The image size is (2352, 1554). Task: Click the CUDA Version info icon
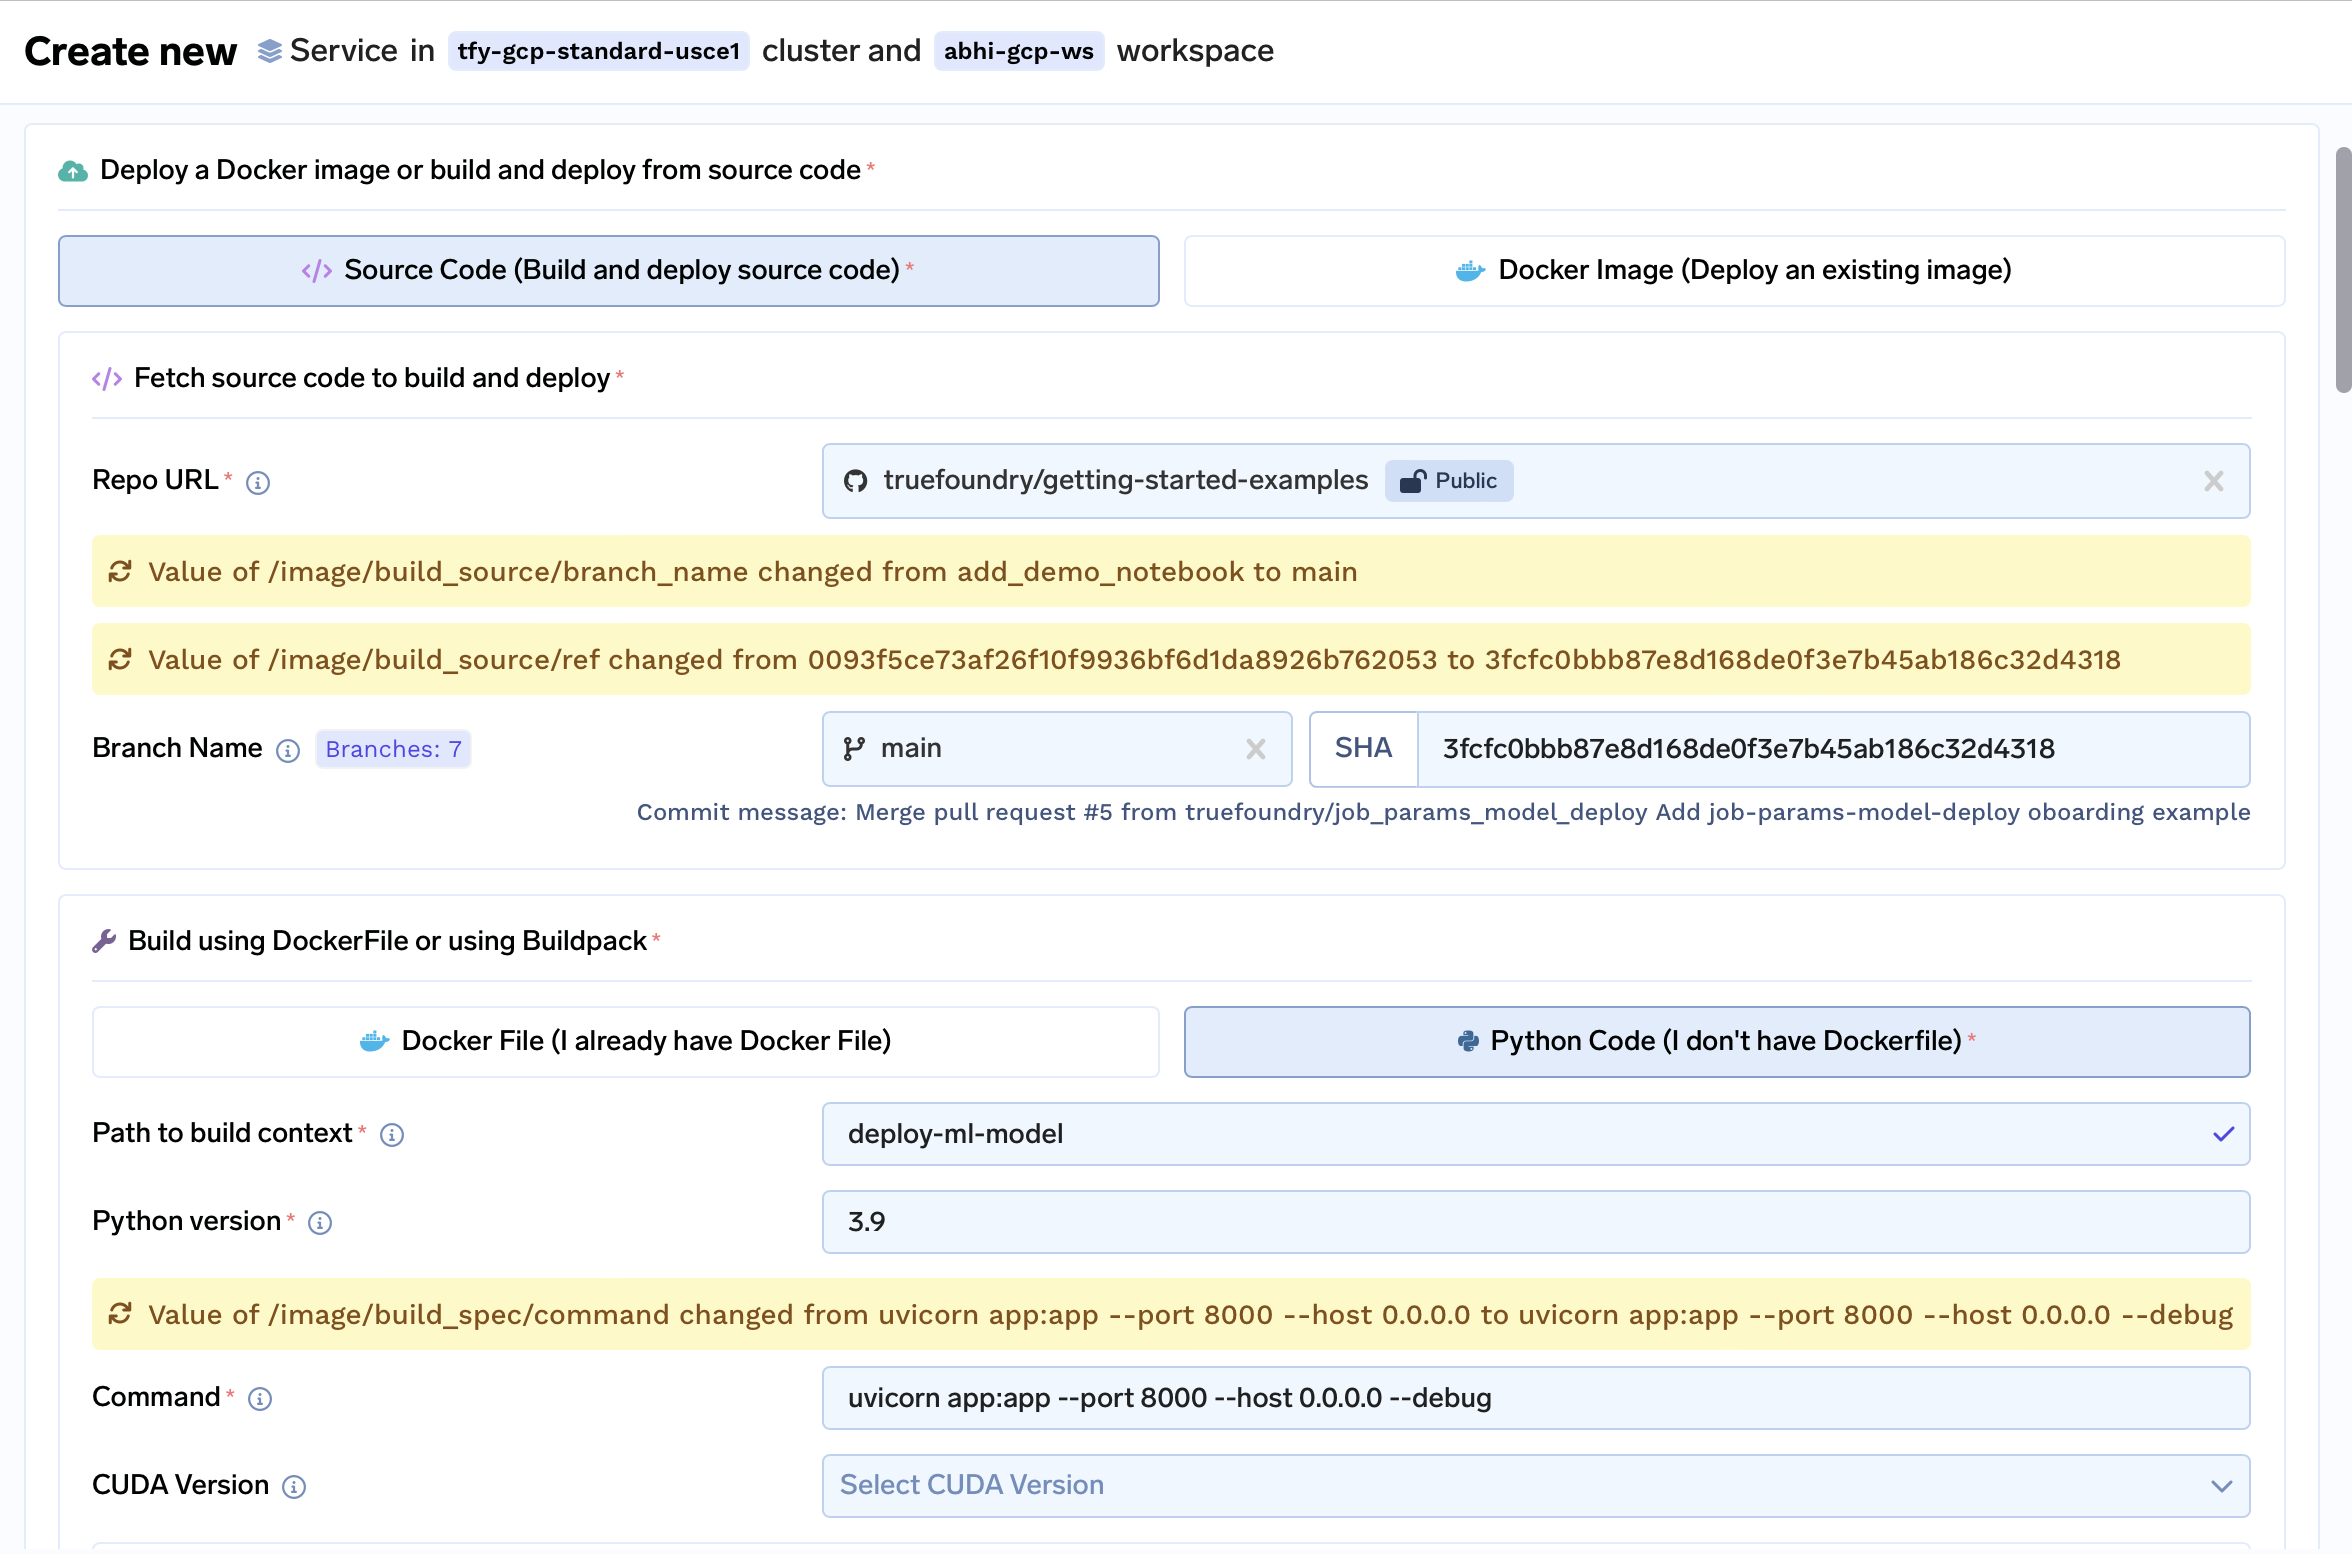(x=294, y=1487)
